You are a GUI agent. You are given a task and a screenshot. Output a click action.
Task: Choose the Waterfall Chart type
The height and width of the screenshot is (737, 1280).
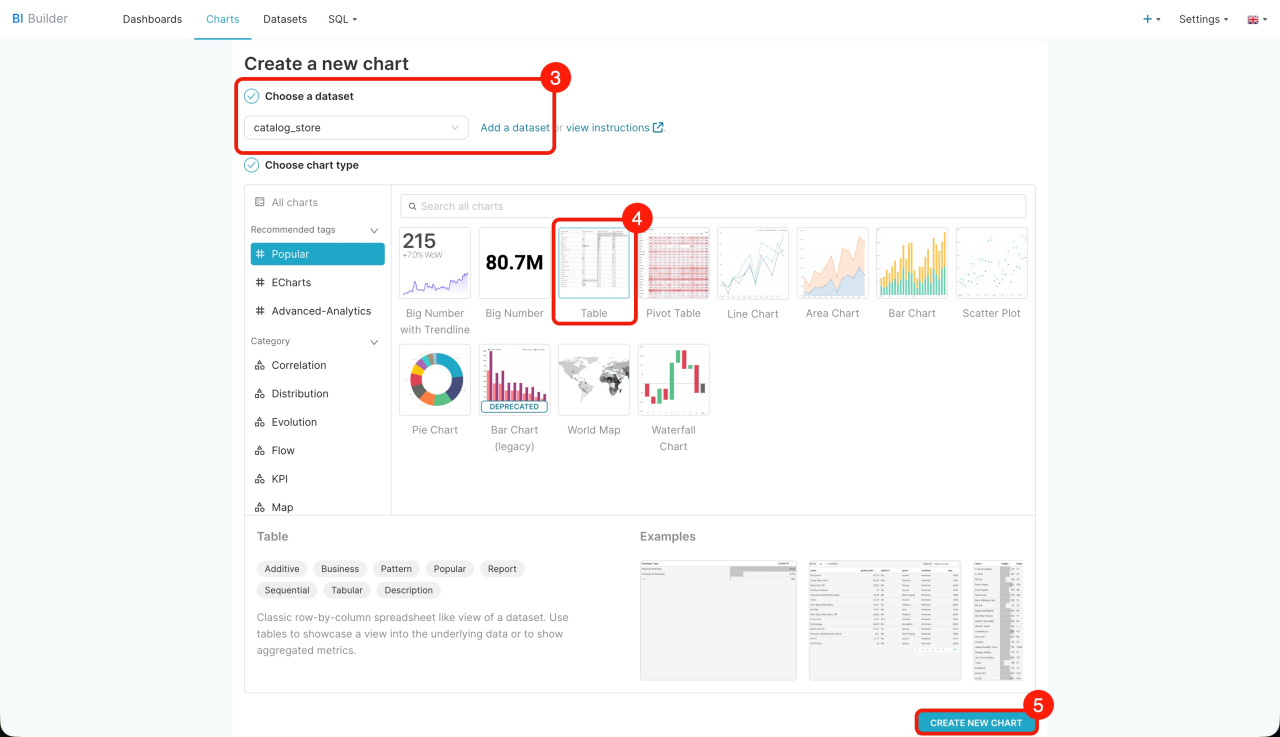[673, 380]
